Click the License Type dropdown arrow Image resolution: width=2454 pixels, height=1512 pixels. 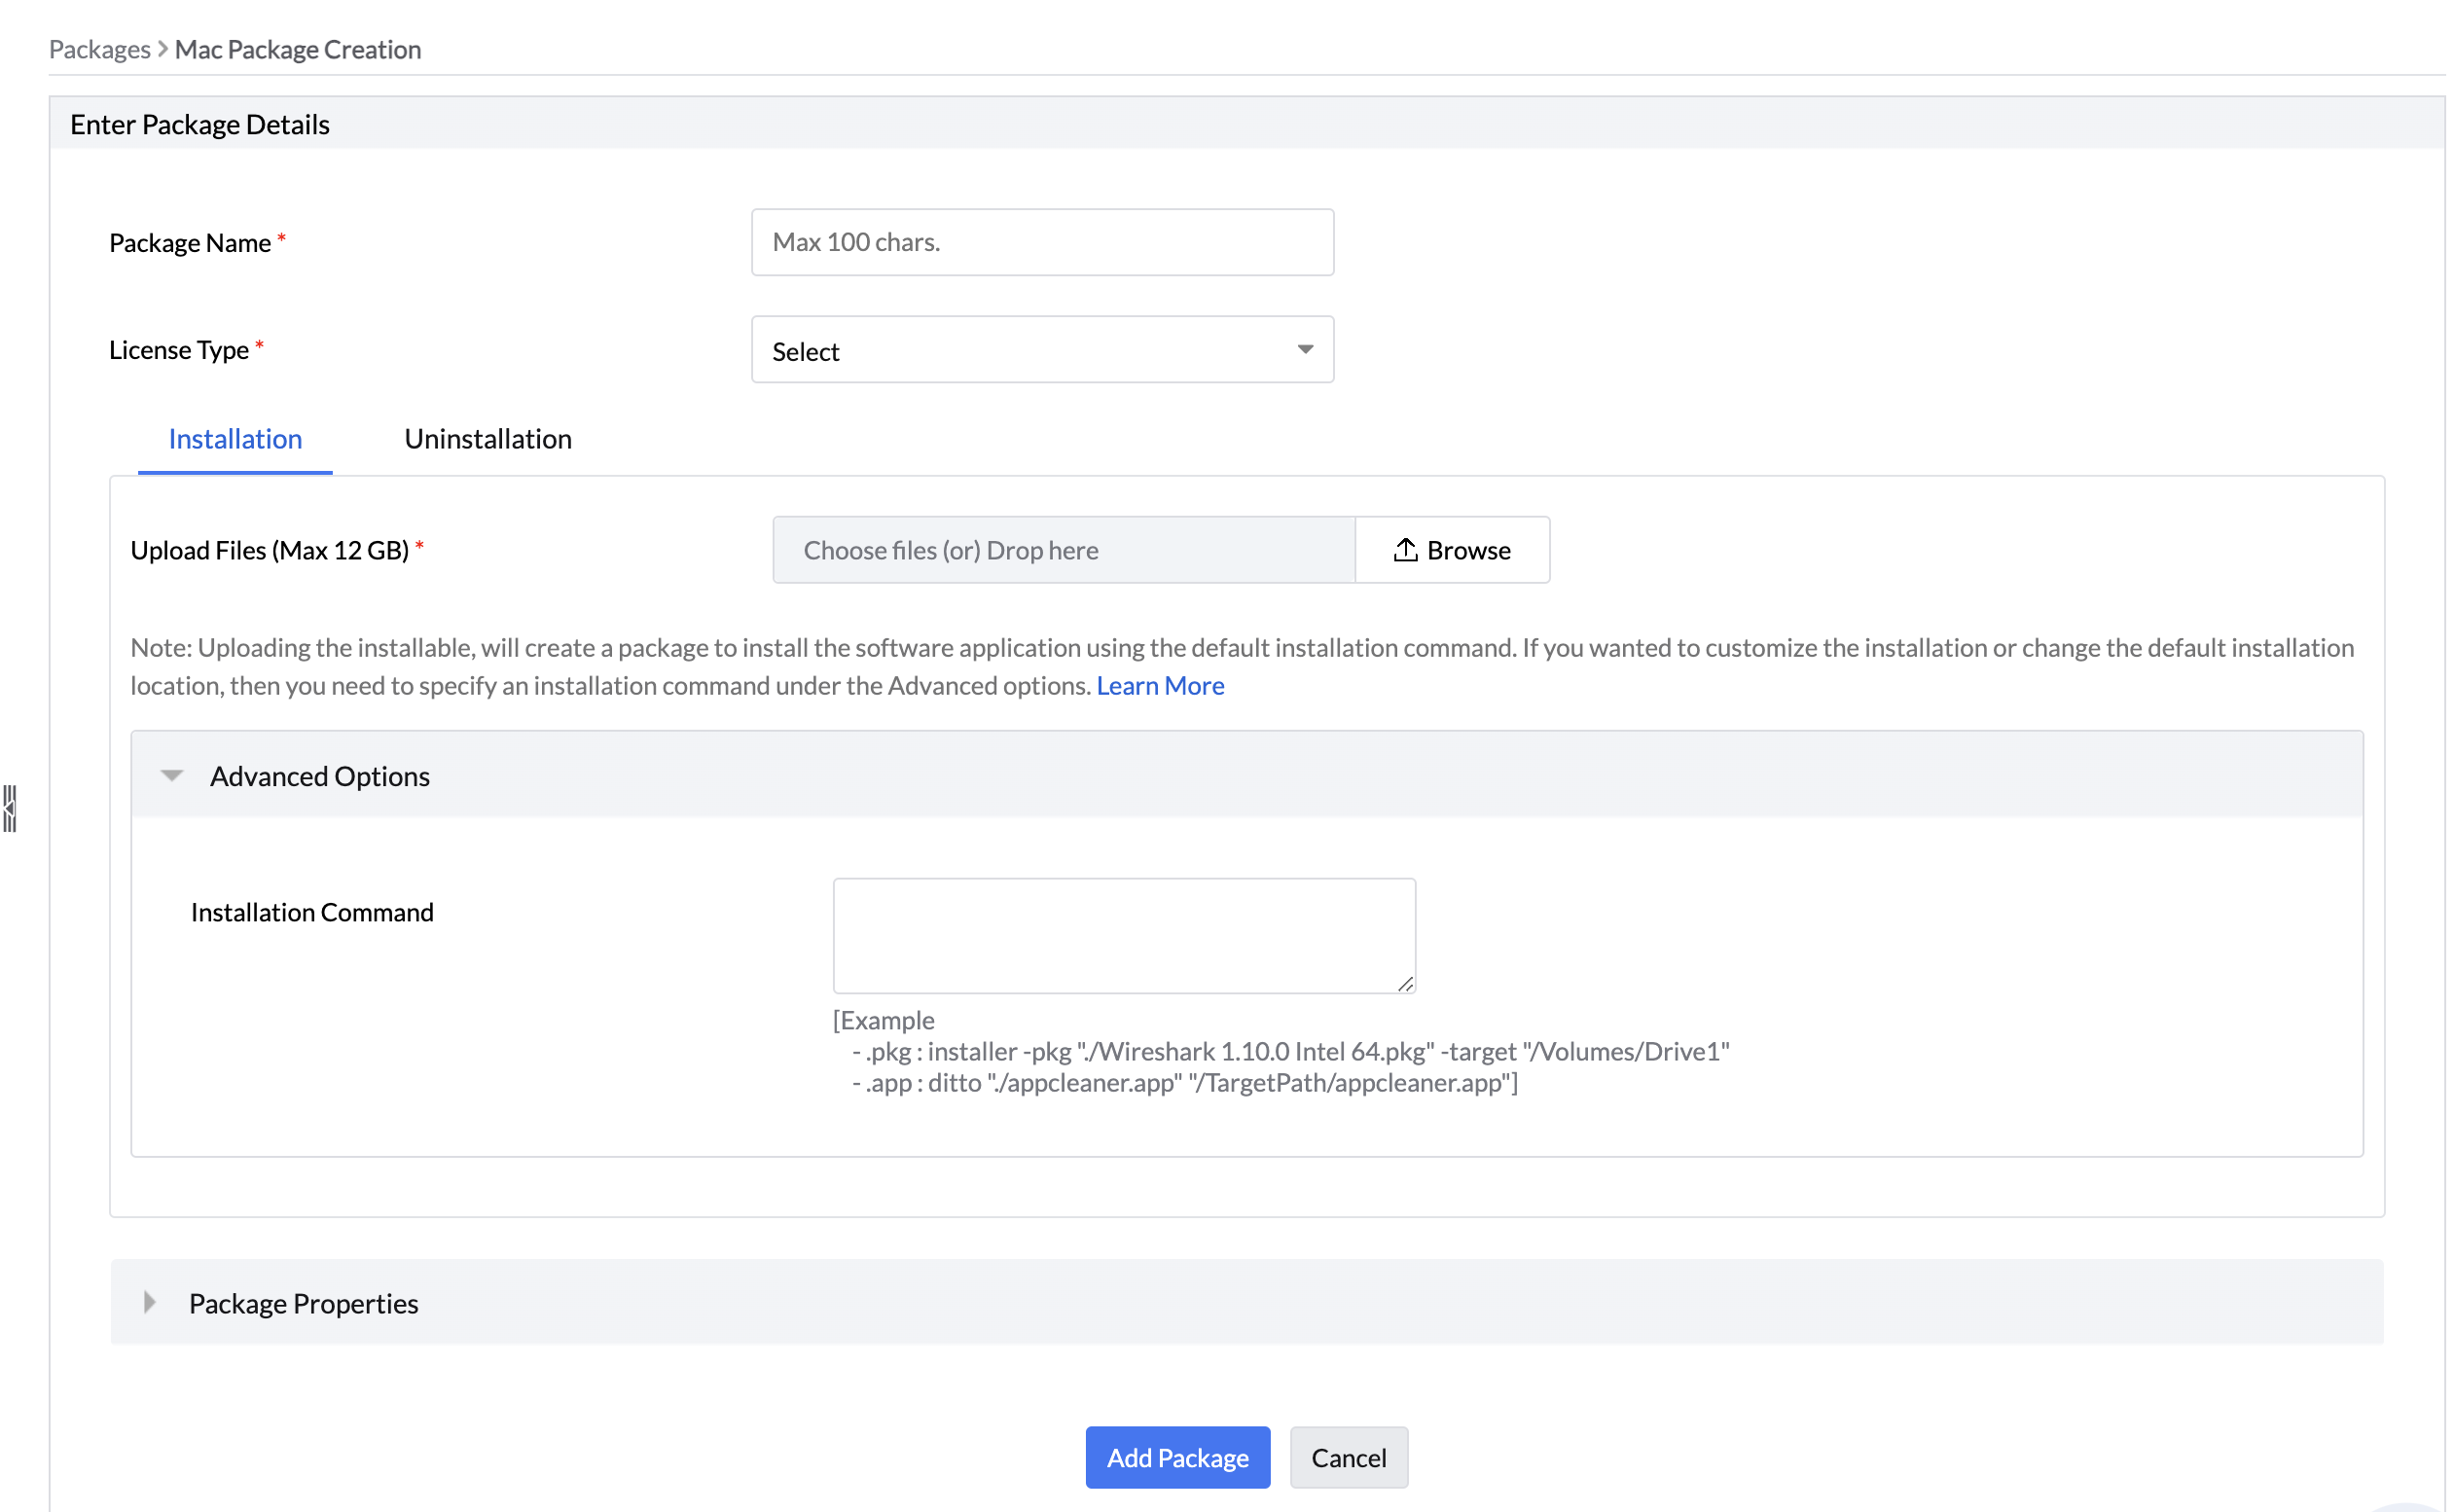[1305, 349]
